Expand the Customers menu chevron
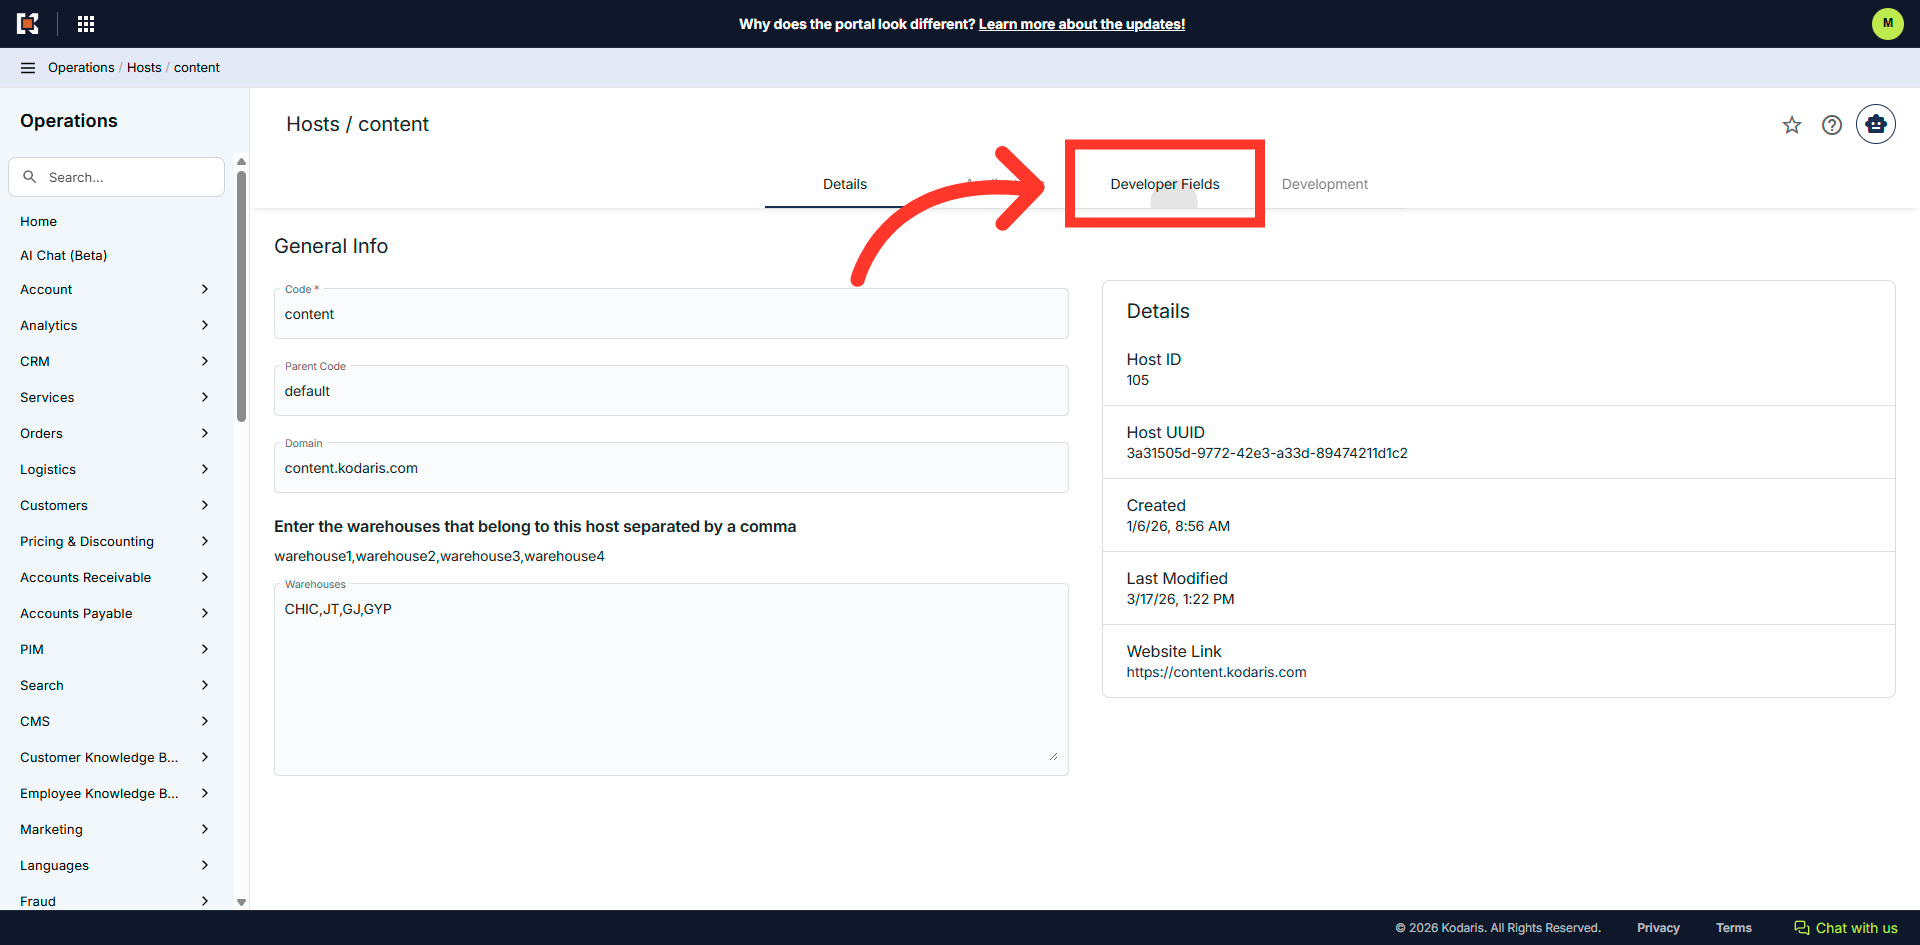The width and height of the screenshot is (1920, 945). (x=204, y=505)
